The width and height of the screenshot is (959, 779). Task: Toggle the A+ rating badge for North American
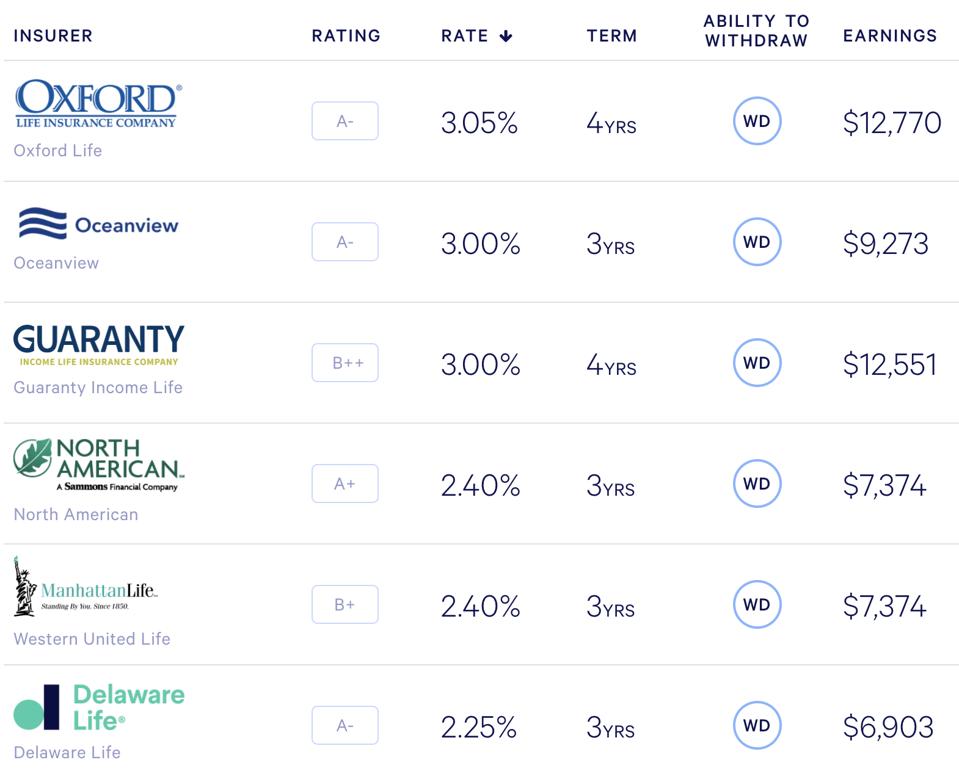[x=344, y=484]
